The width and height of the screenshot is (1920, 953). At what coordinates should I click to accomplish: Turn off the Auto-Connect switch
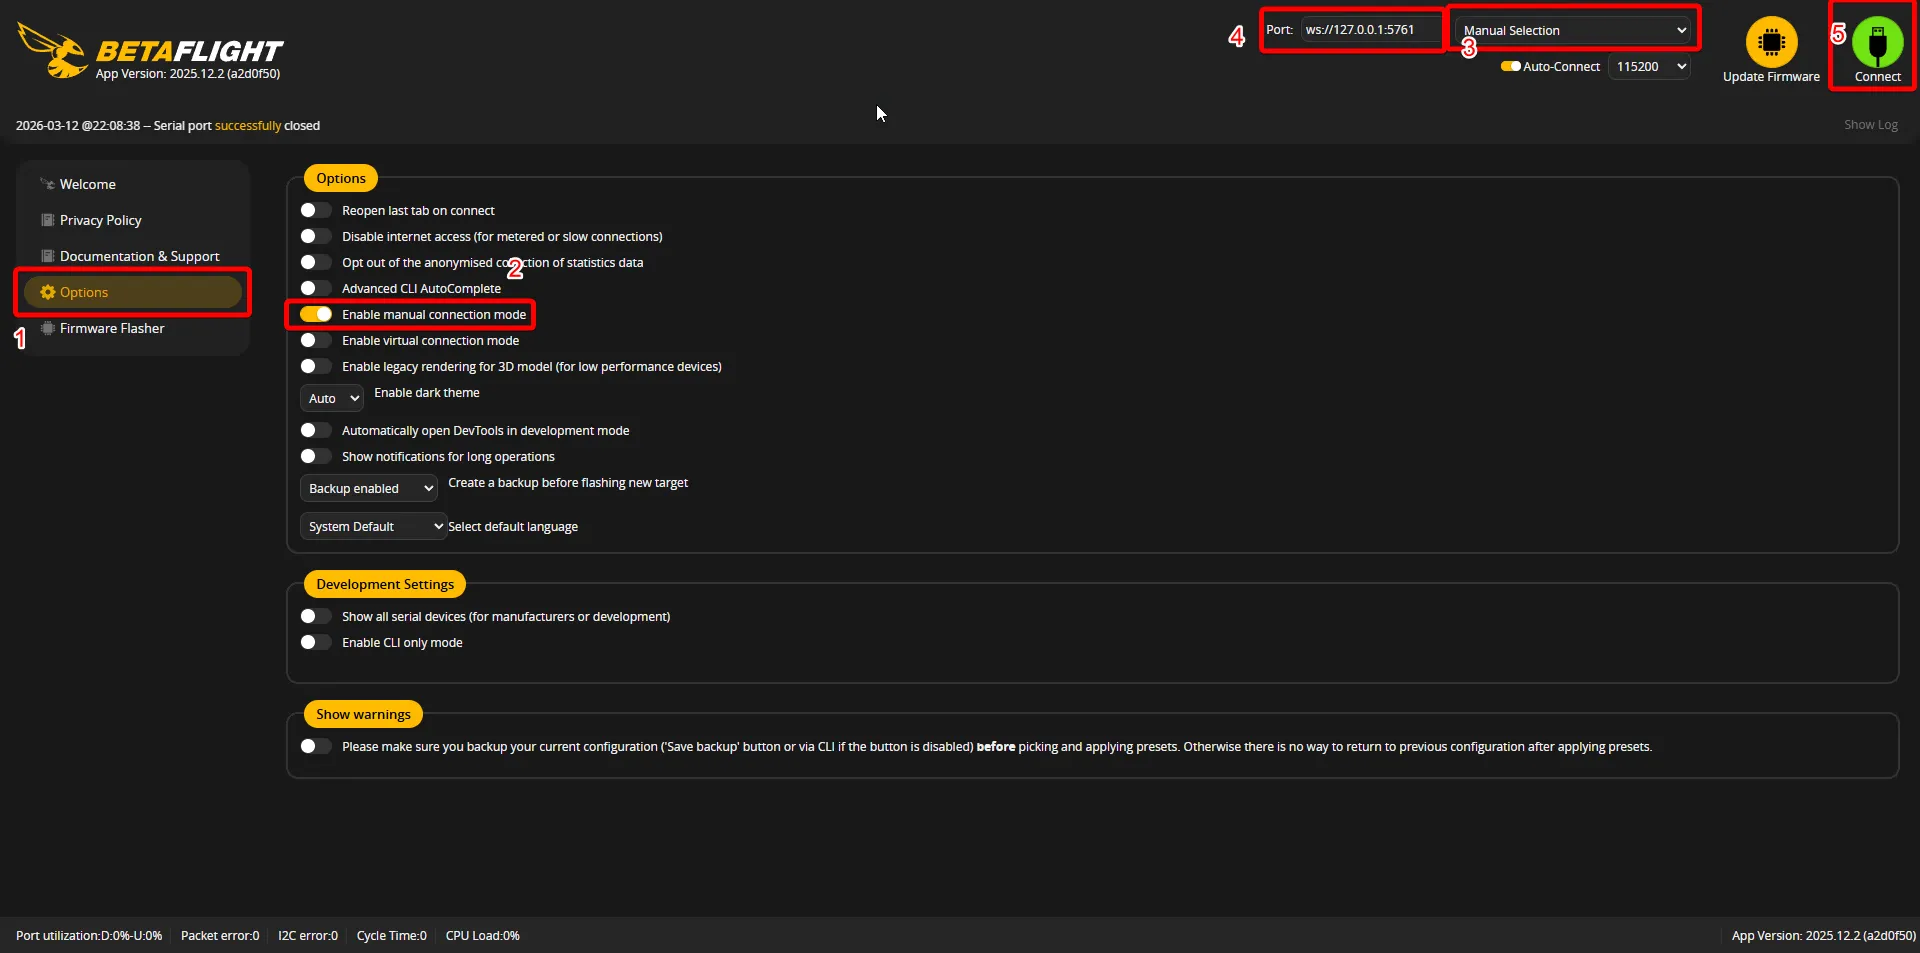[1510, 67]
